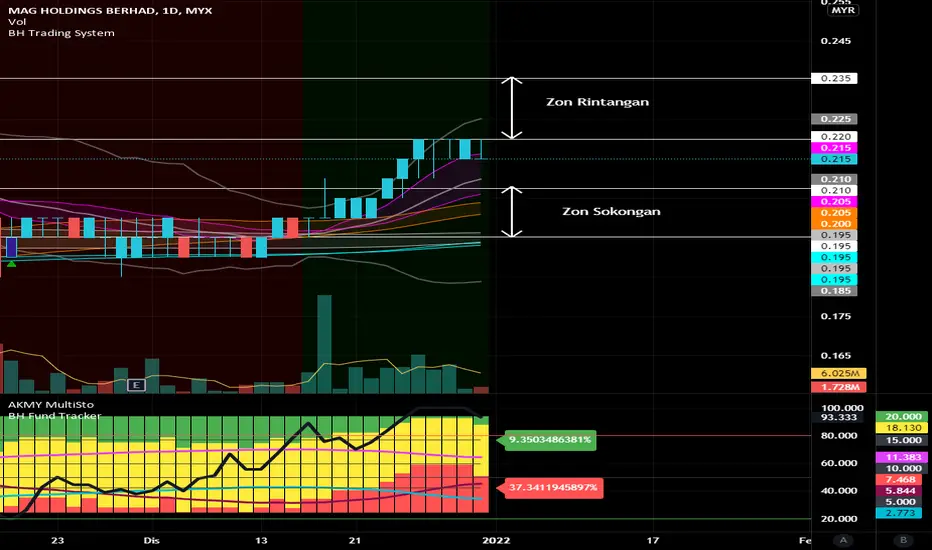Click the green 9.3503486381% label

pyautogui.click(x=550, y=439)
